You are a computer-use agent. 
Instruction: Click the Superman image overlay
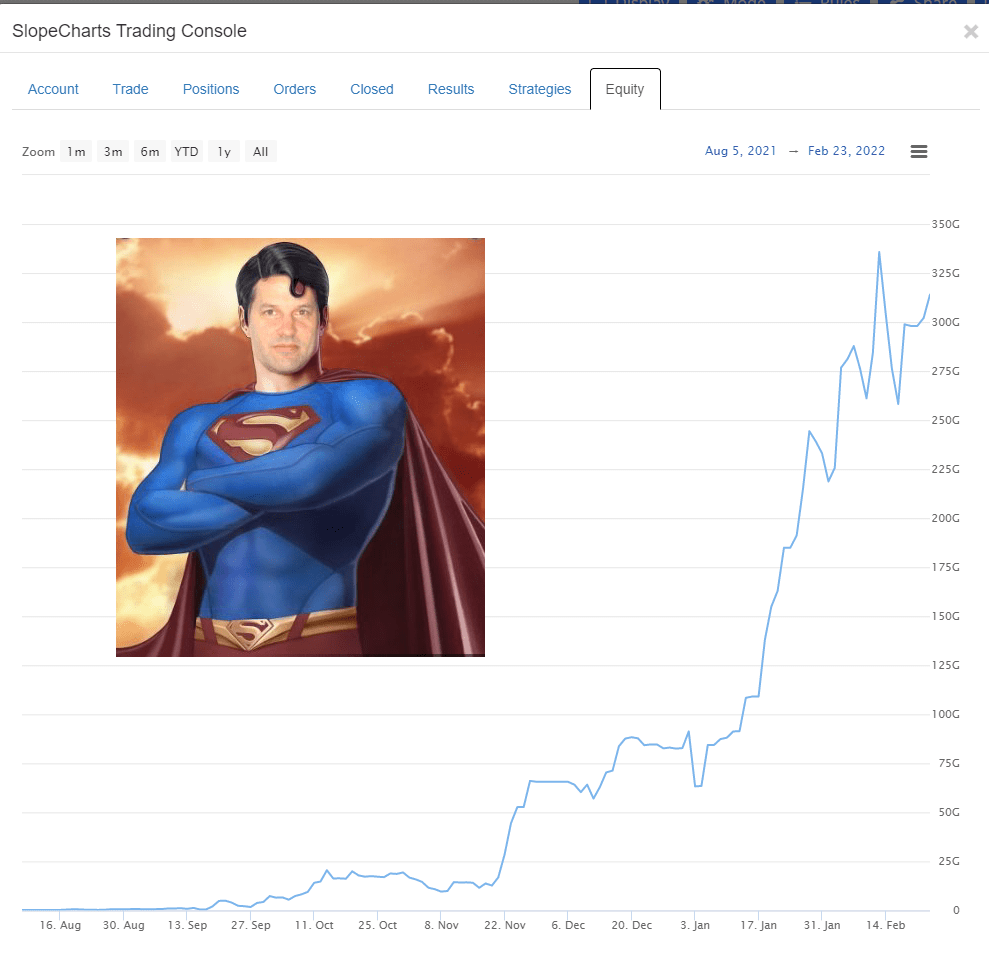click(300, 447)
